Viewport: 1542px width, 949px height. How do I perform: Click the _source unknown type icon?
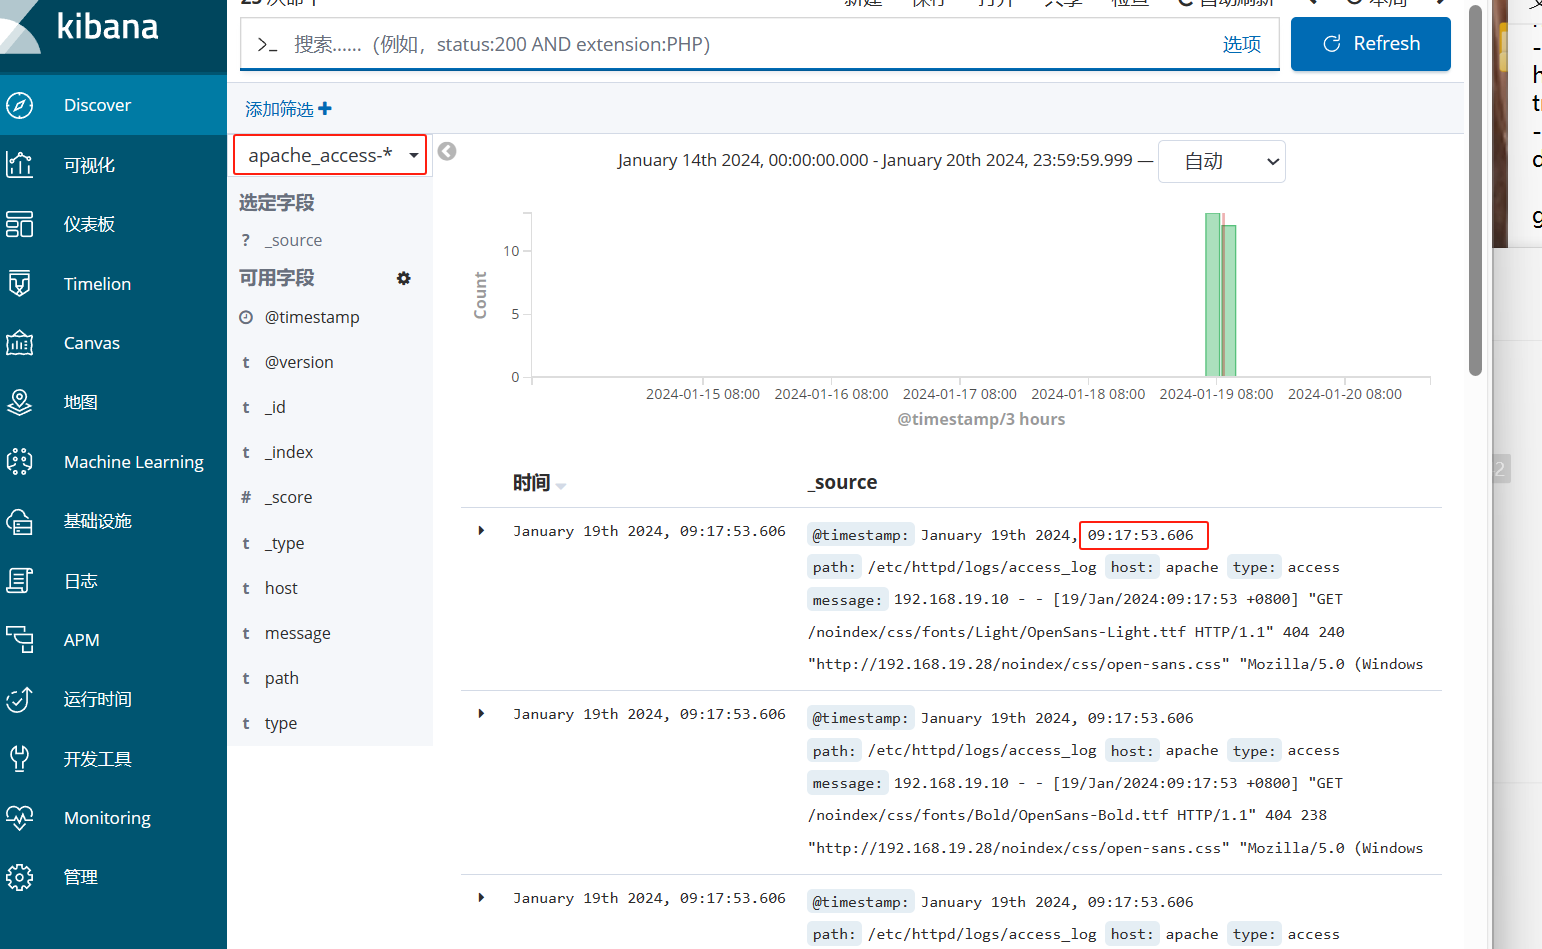pos(246,240)
